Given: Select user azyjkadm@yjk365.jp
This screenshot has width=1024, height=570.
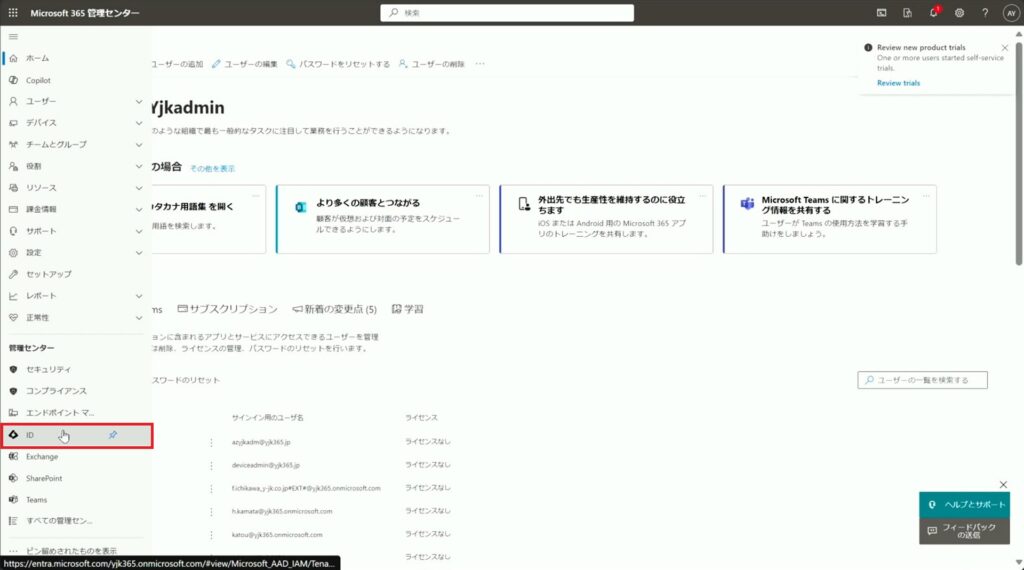Looking at the screenshot, I should click(x=261, y=442).
